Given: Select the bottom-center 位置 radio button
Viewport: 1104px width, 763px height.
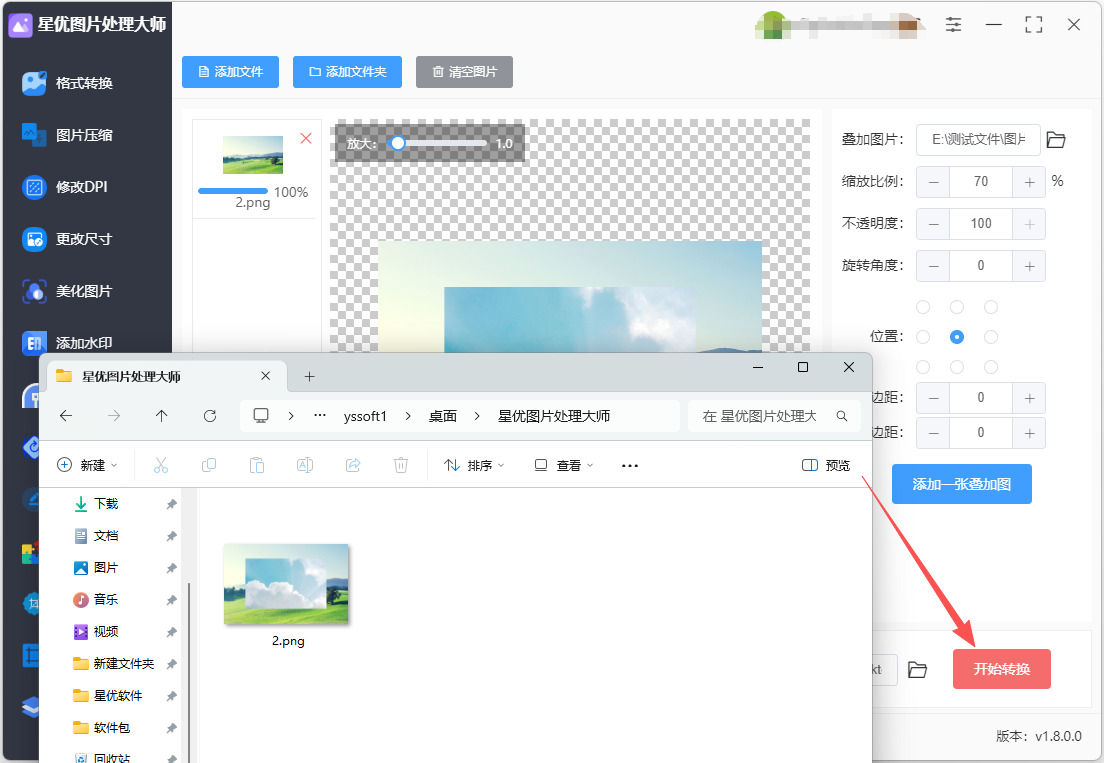Looking at the screenshot, I should [957, 367].
